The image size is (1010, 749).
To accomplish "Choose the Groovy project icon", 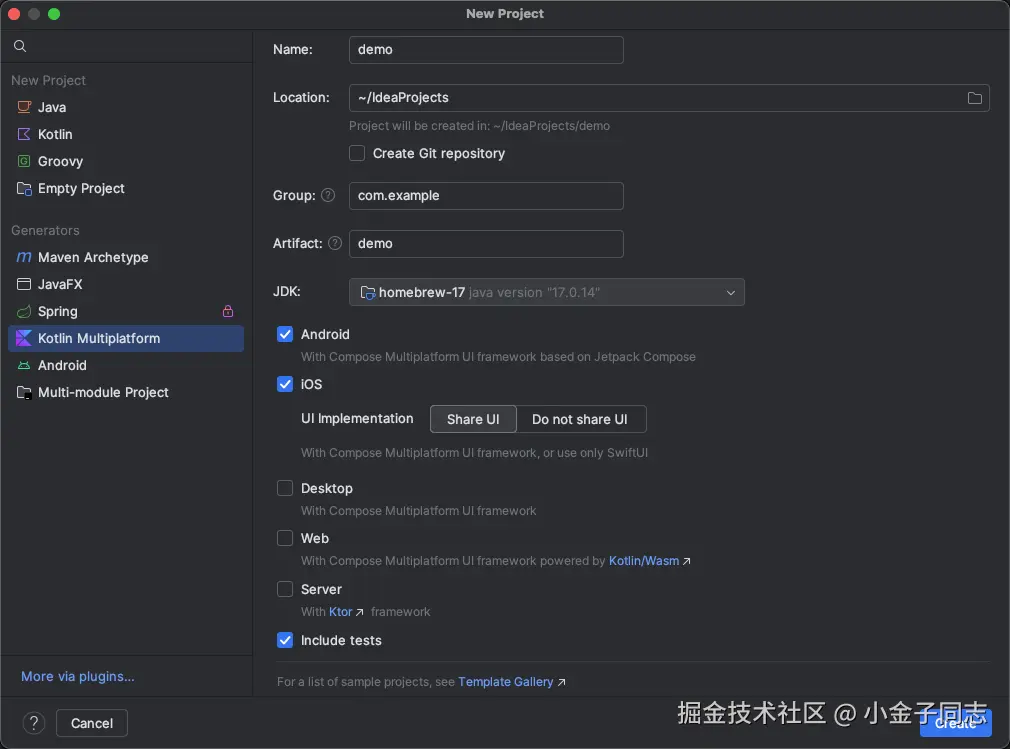I will click(x=24, y=161).
